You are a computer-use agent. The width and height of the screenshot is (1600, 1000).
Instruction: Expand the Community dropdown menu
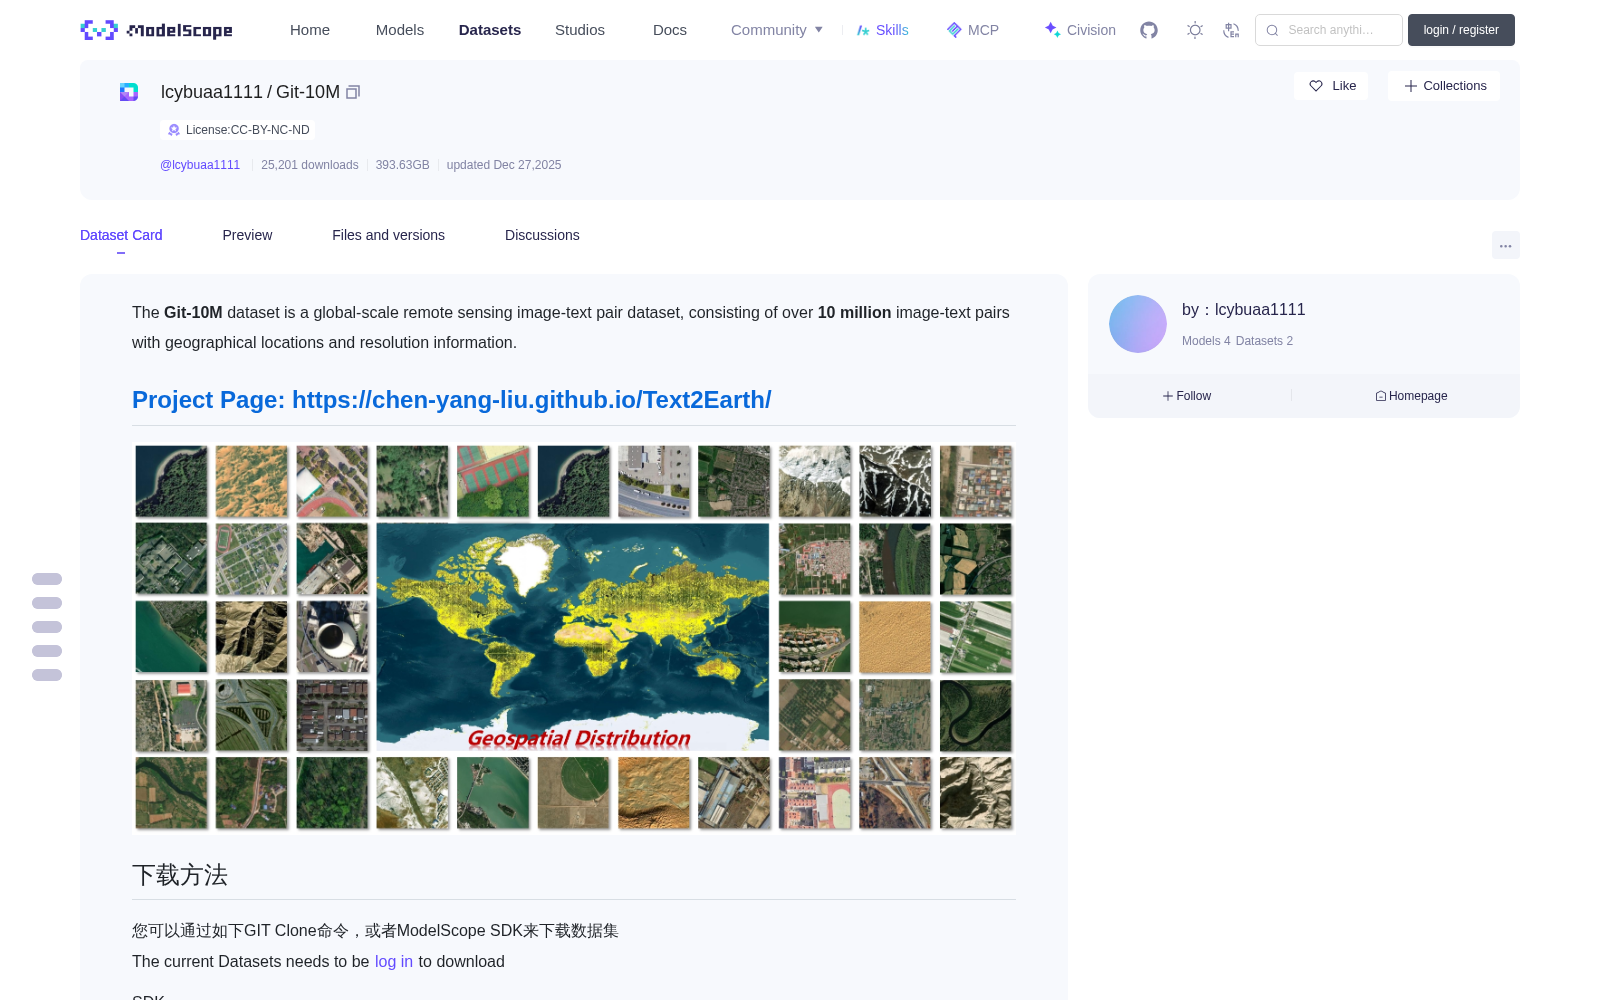[x=777, y=30]
